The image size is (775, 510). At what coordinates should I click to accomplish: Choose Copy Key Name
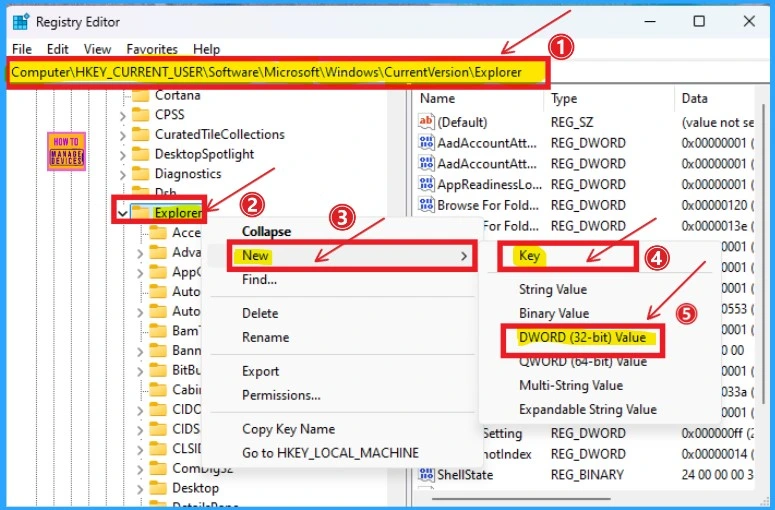[288, 429]
